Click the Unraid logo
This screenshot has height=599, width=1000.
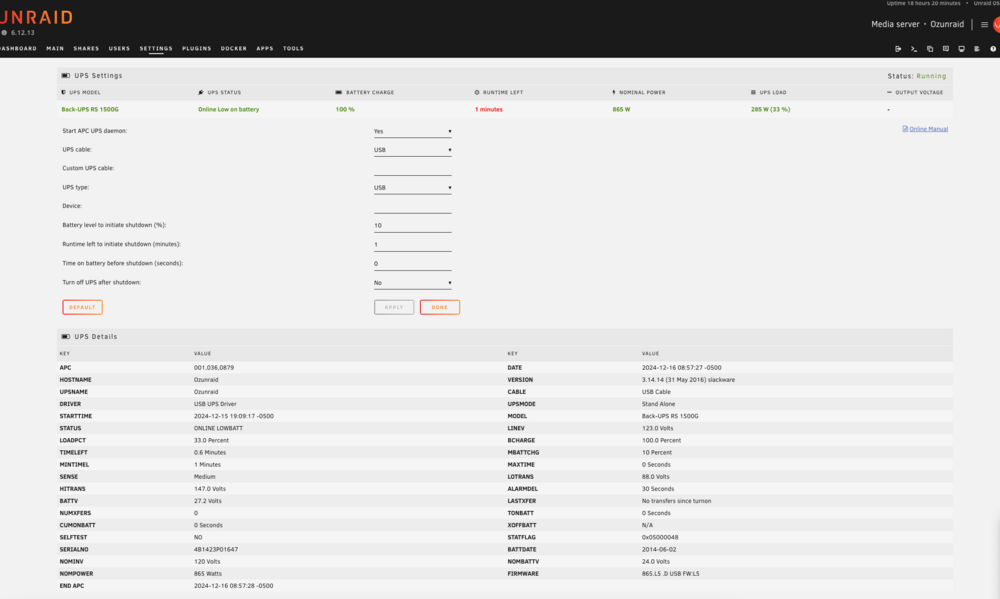click(36, 17)
